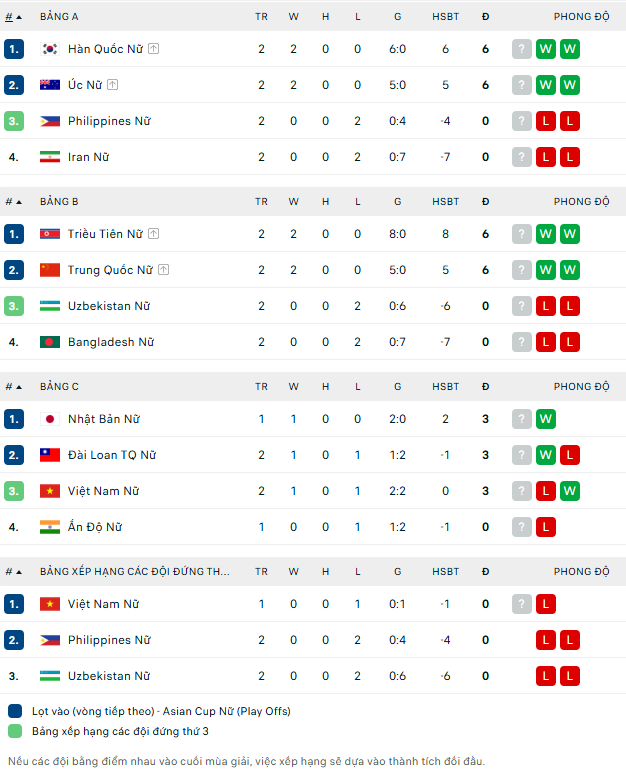Click the green W badge for Nhật Bản Nữ
This screenshot has height=771, width=626.
coord(546,419)
